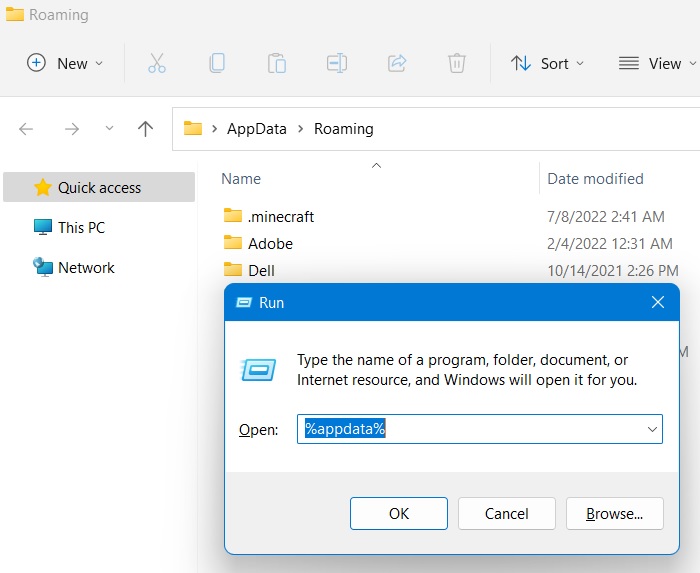Click the Share icon in toolbar

[x=397, y=63]
